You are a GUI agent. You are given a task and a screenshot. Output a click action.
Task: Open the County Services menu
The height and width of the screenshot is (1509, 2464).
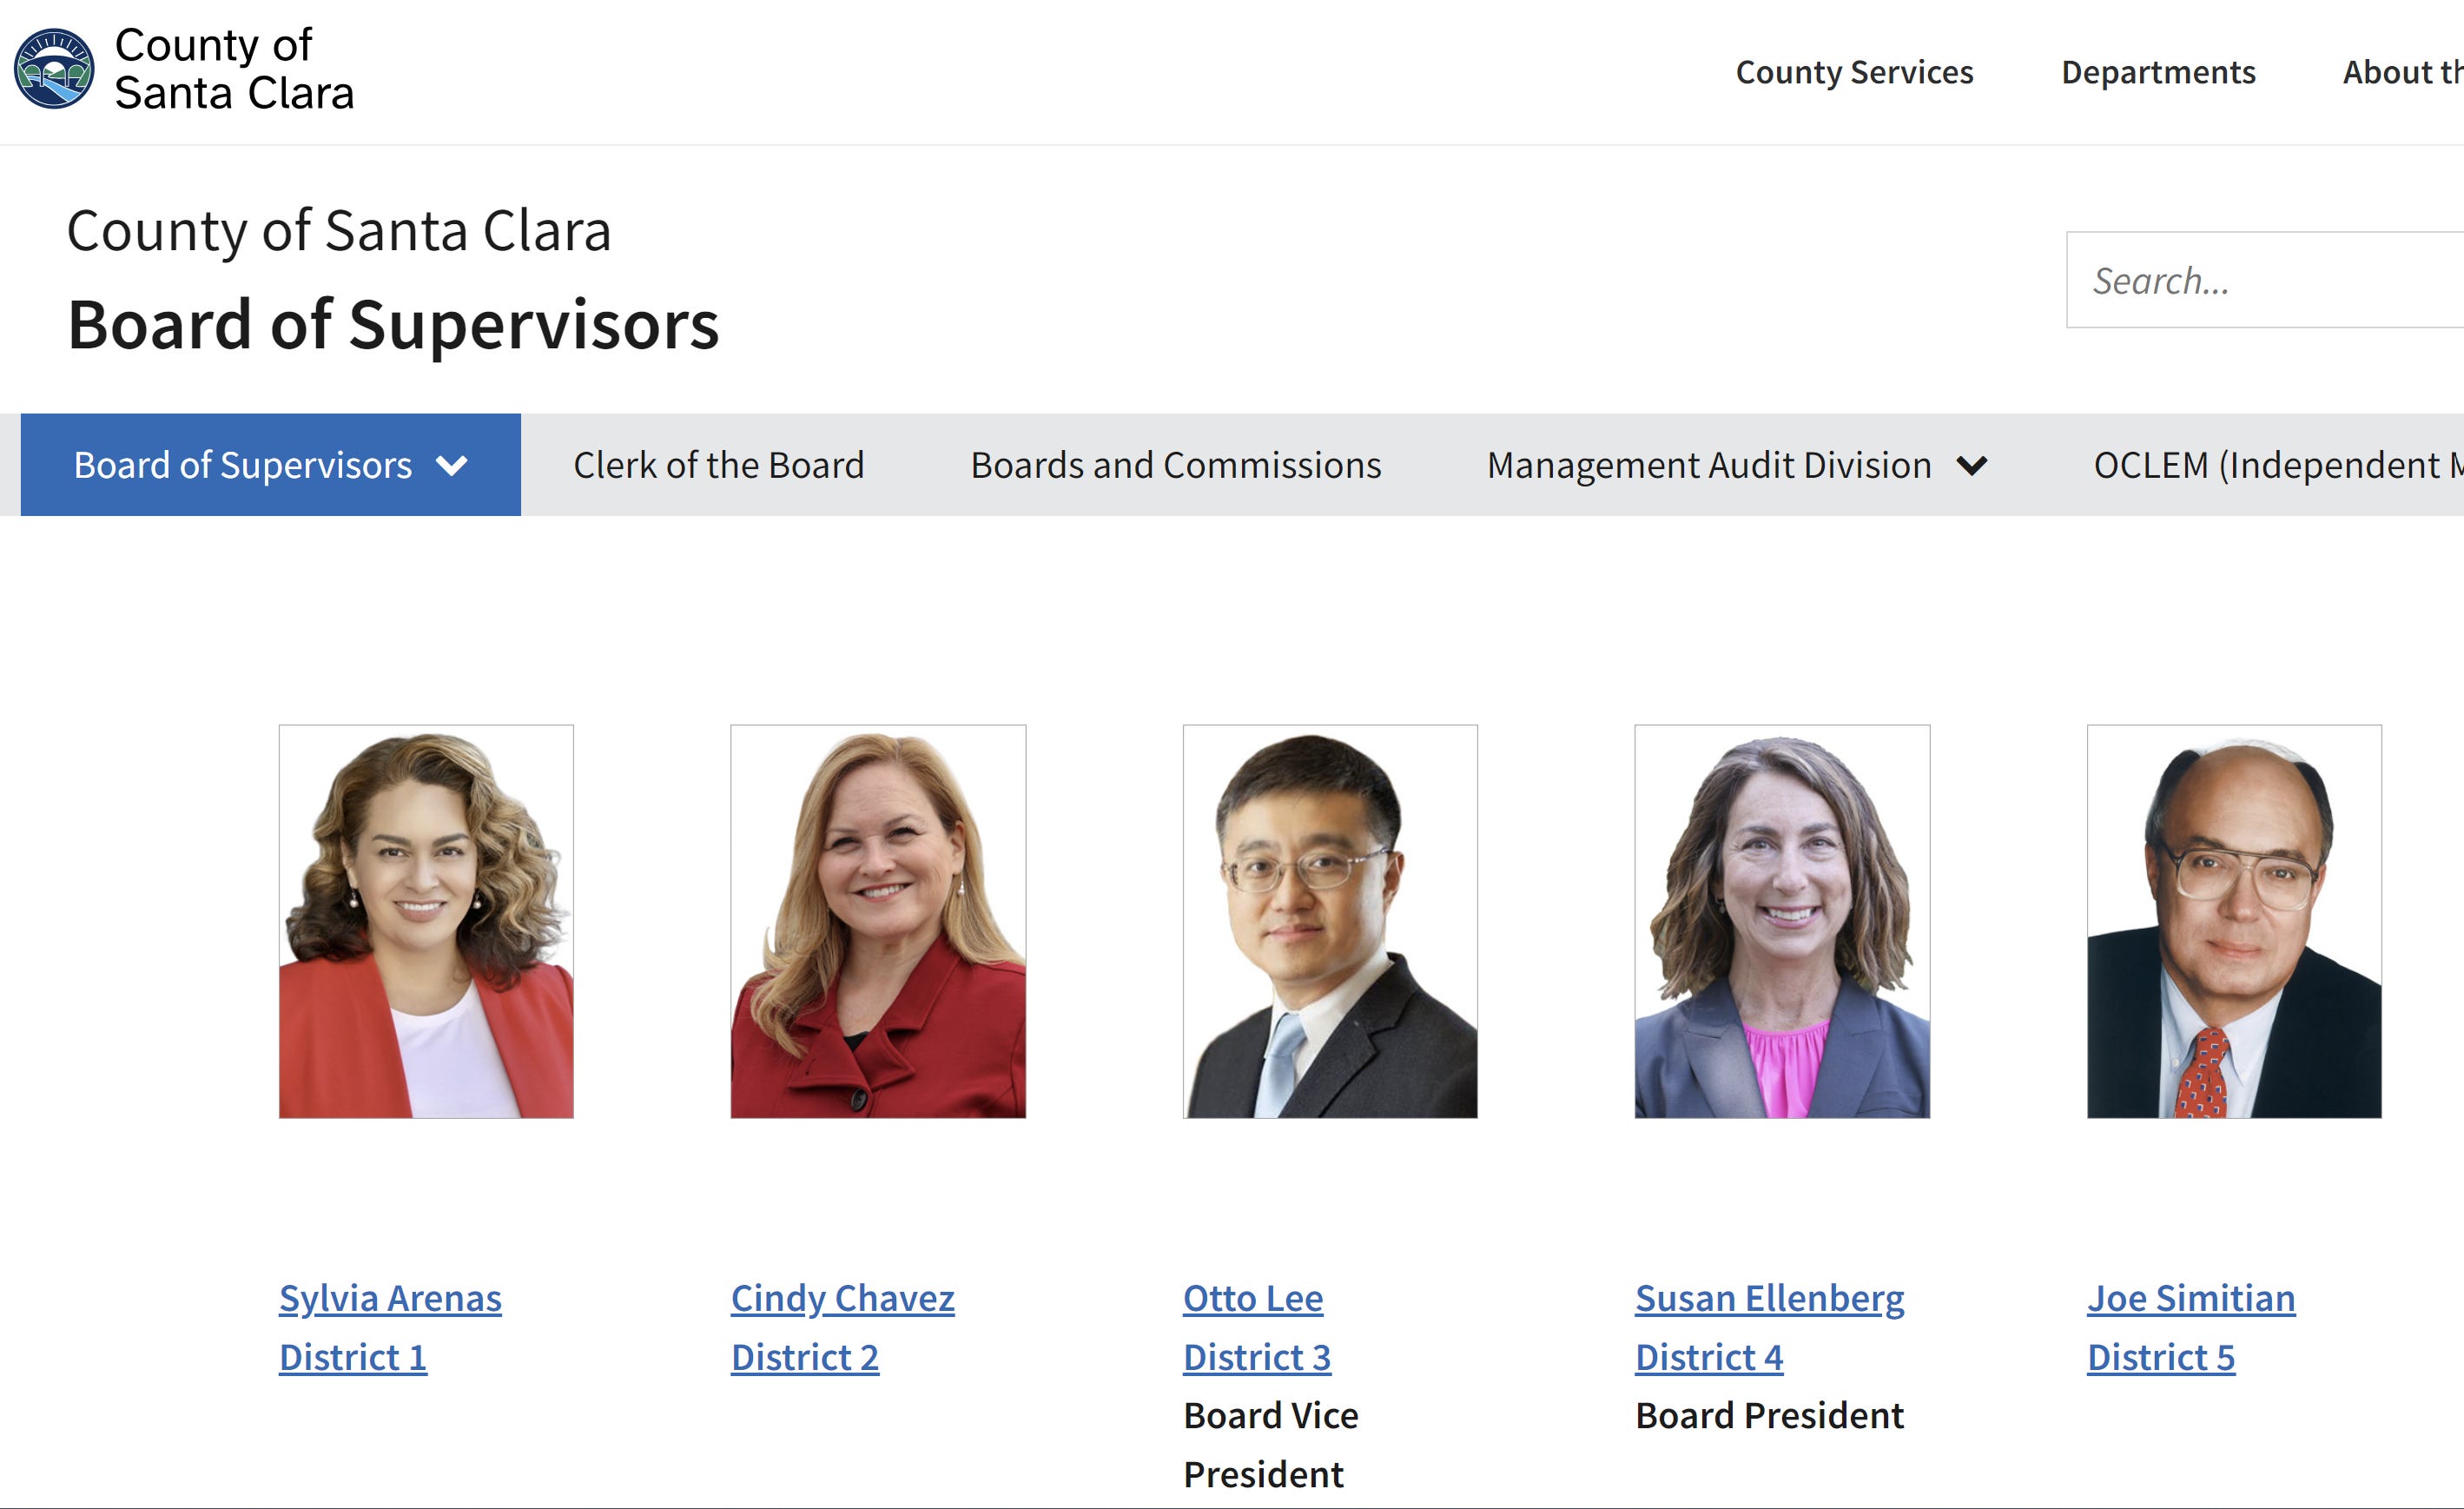tap(1854, 71)
